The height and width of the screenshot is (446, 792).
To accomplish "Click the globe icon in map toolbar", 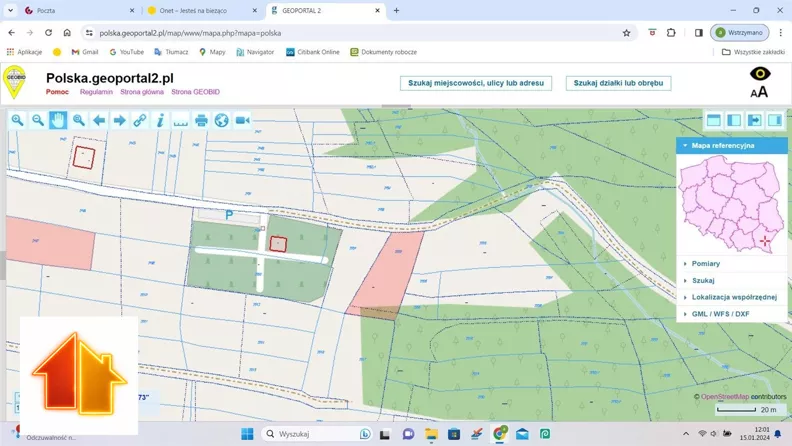I will (x=221, y=120).
